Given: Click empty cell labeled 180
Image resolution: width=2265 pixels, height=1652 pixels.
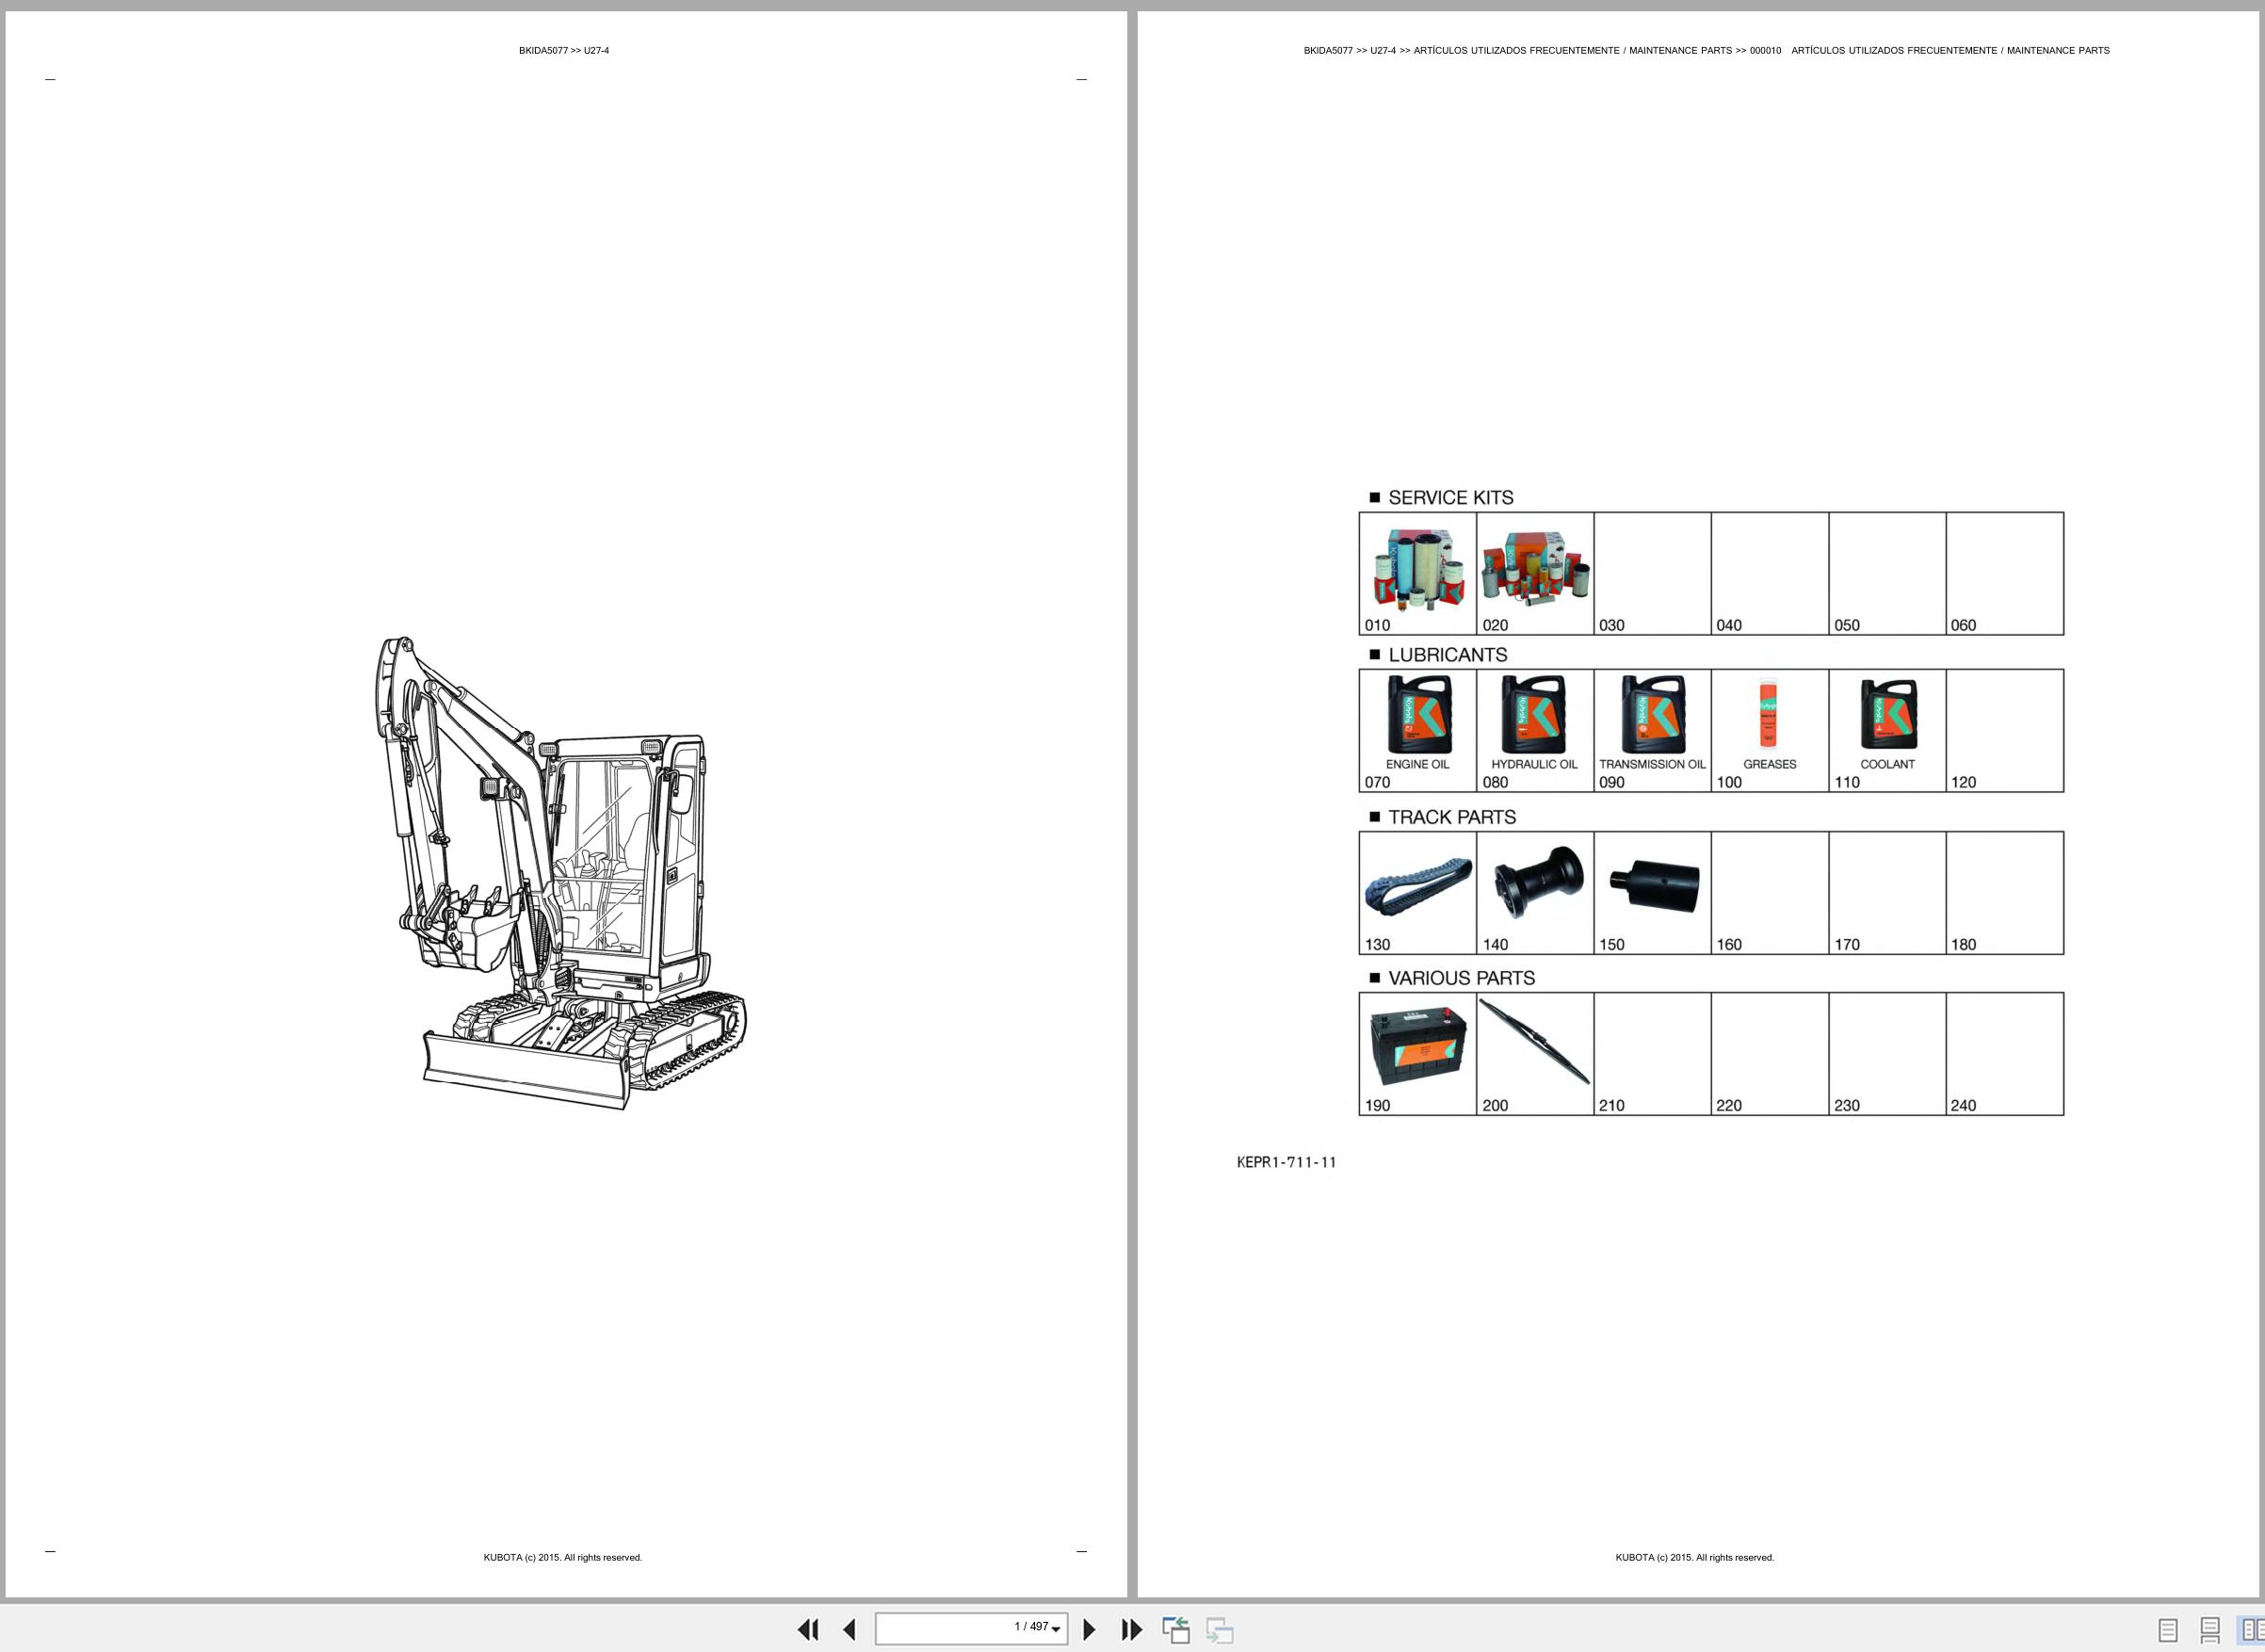Looking at the screenshot, I should pos(2005,893).
